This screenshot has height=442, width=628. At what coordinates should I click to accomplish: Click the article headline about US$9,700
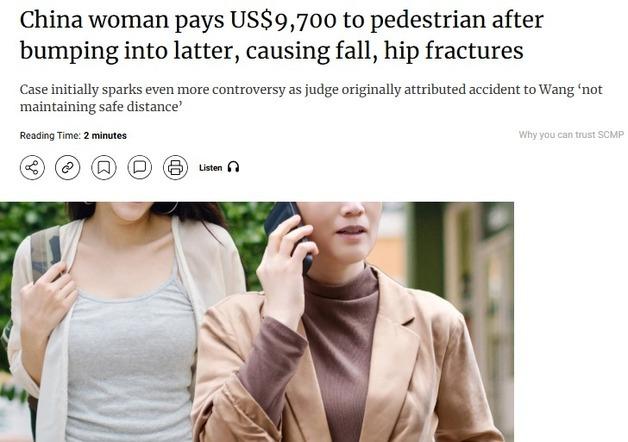coord(281,35)
